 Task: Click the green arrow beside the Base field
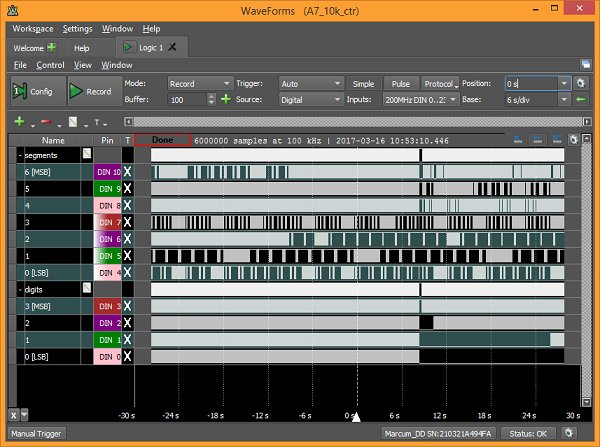pyautogui.click(x=581, y=100)
